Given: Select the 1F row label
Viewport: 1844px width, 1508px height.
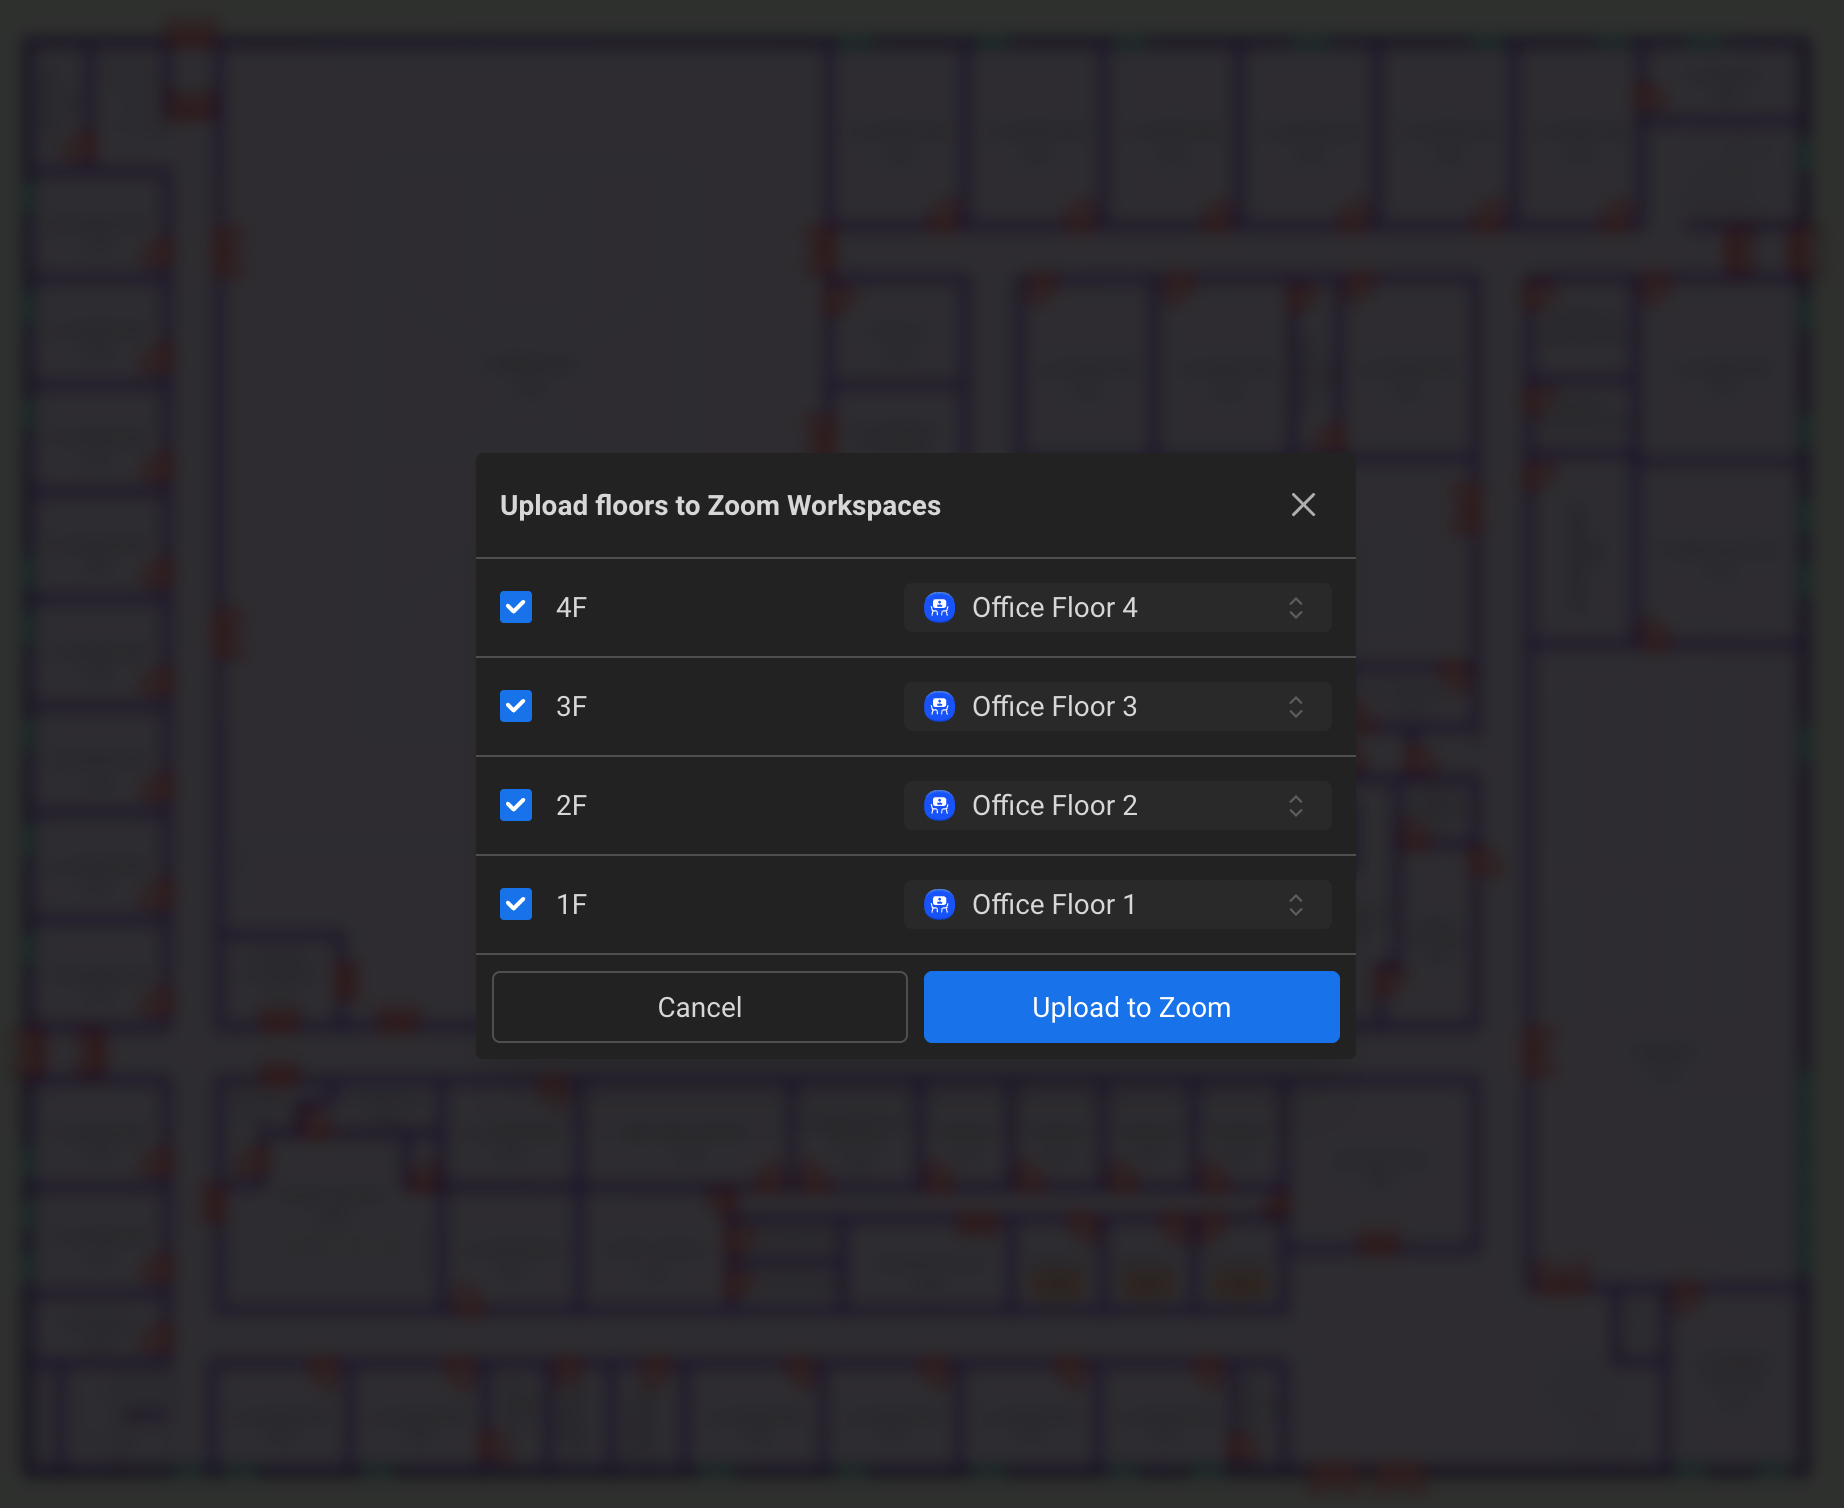Looking at the screenshot, I should point(571,904).
